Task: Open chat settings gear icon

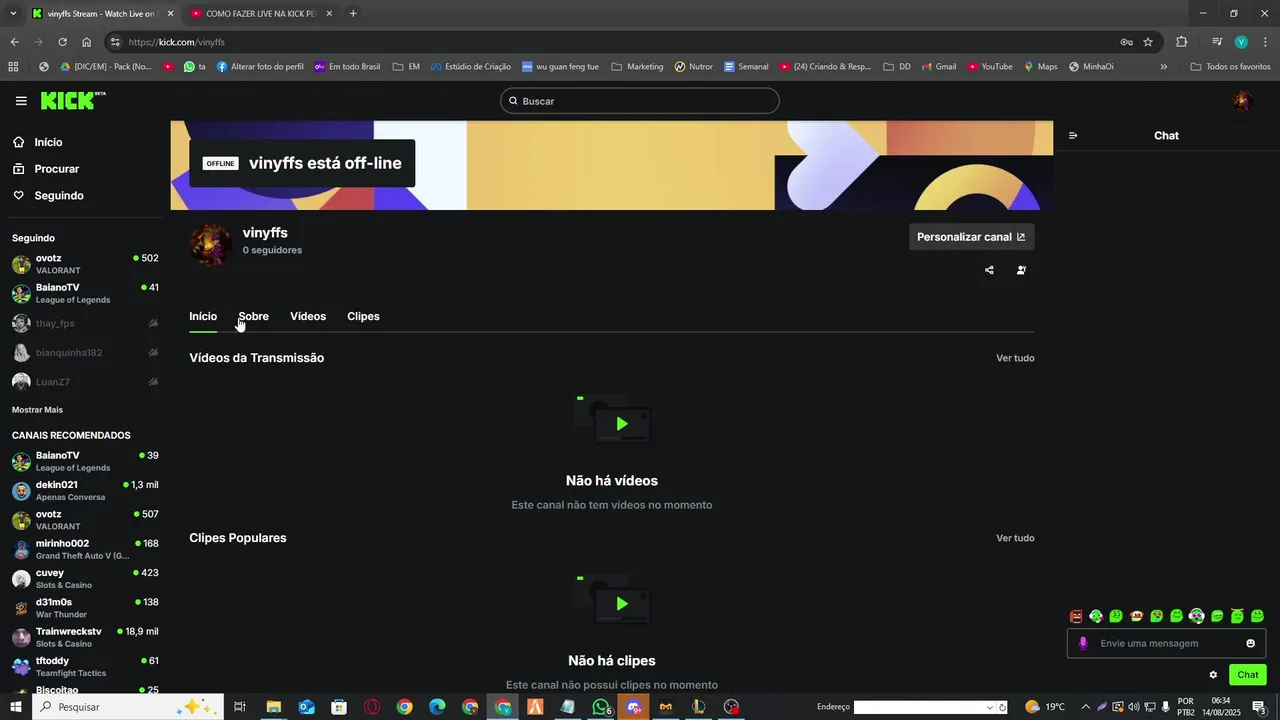Action: [1213, 675]
